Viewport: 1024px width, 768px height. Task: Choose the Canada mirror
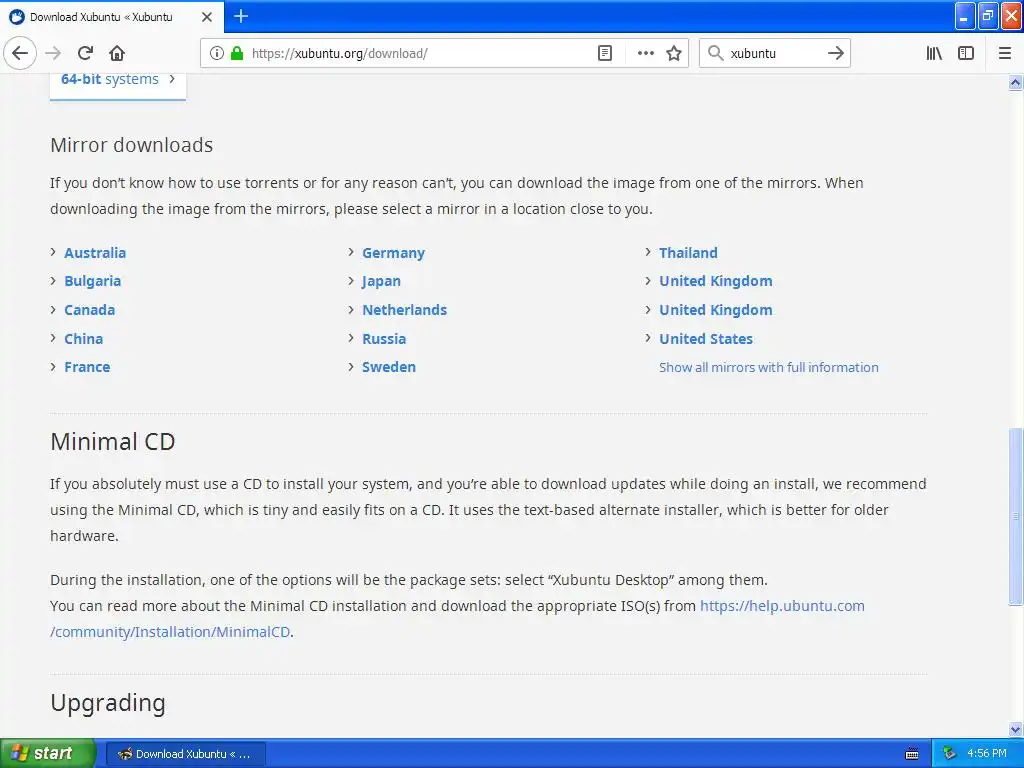[x=89, y=310]
